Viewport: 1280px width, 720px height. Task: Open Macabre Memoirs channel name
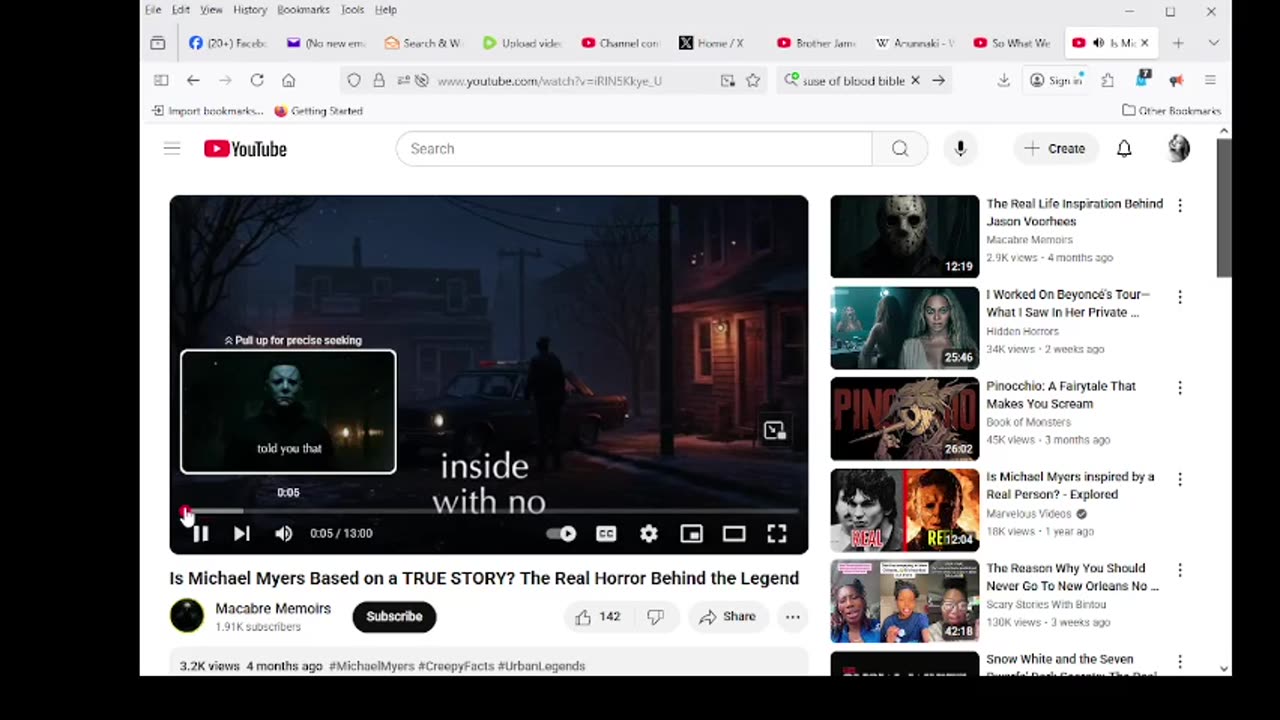point(273,609)
